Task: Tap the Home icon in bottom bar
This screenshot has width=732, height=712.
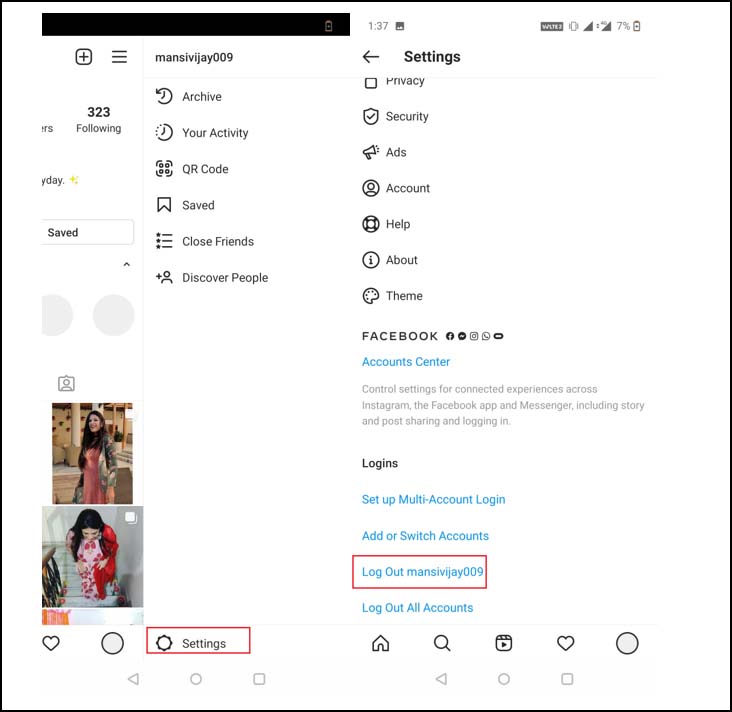Action: coord(380,643)
